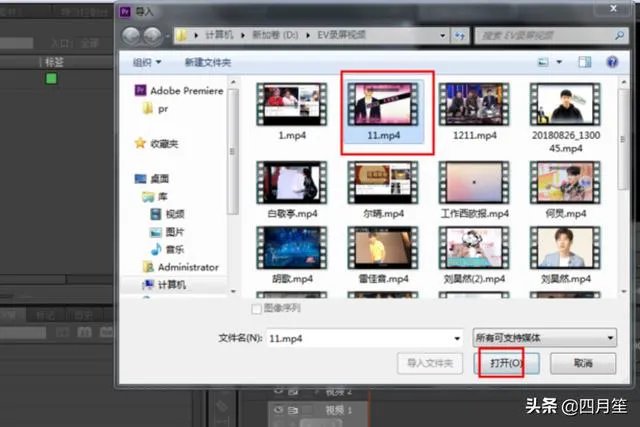This screenshot has width=640, height=427.
Task: Click the 取消 cancel button
Action: [x=583, y=363]
